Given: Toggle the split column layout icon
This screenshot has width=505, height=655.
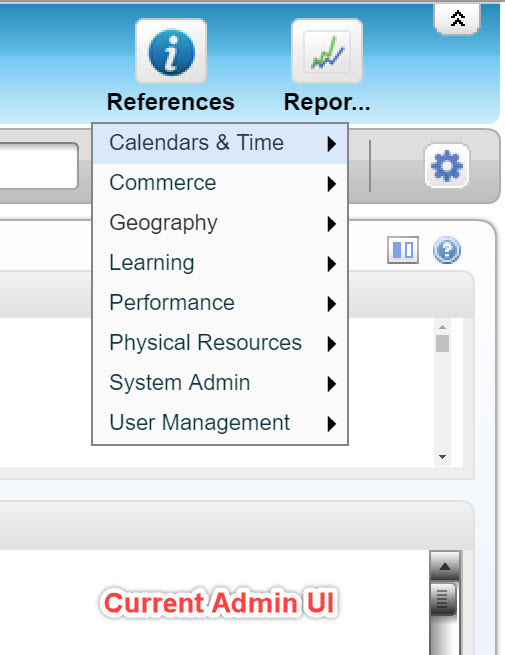Looking at the screenshot, I should 403,250.
